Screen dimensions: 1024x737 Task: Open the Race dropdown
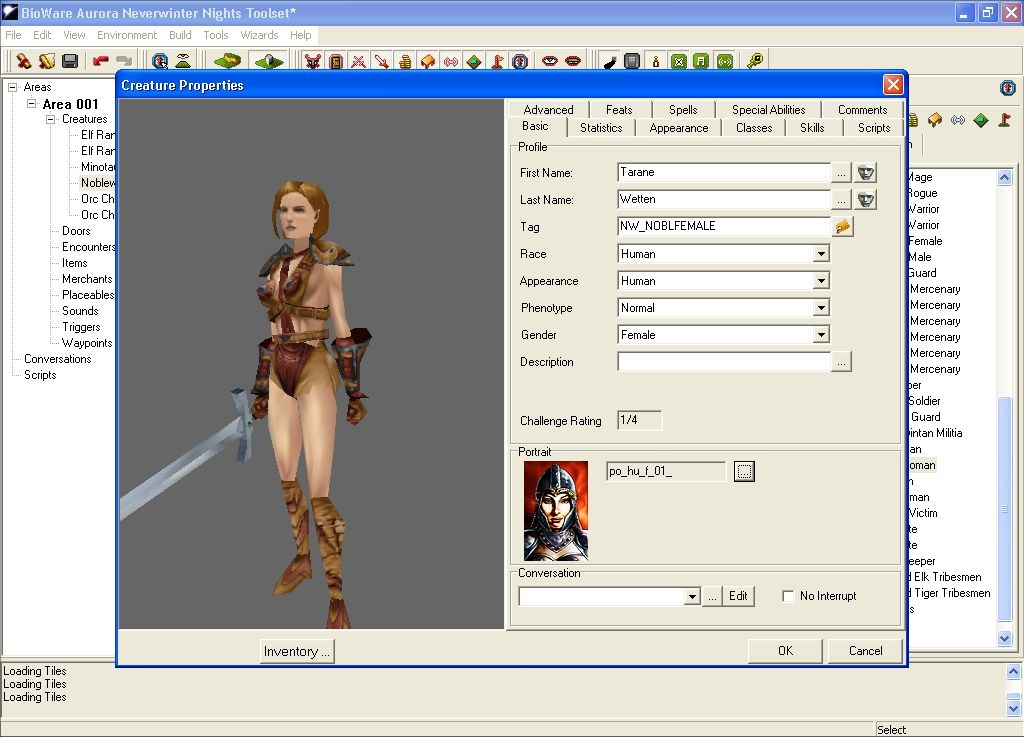click(x=821, y=254)
